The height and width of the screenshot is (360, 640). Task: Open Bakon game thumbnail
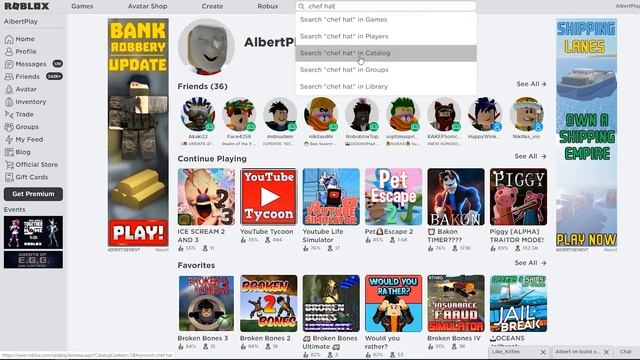(456, 197)
